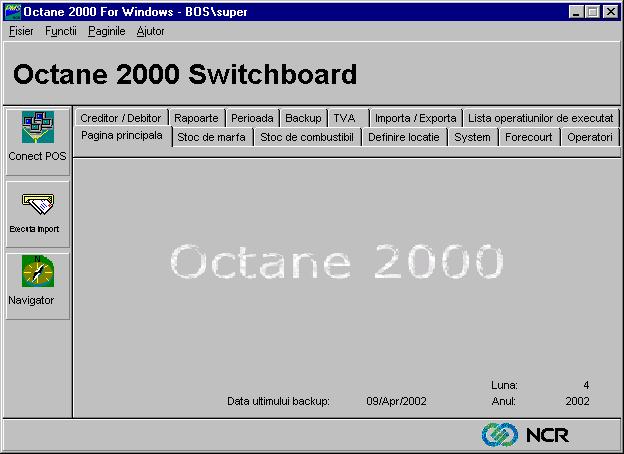Click the 'Luna:' label

coord(504,385)
